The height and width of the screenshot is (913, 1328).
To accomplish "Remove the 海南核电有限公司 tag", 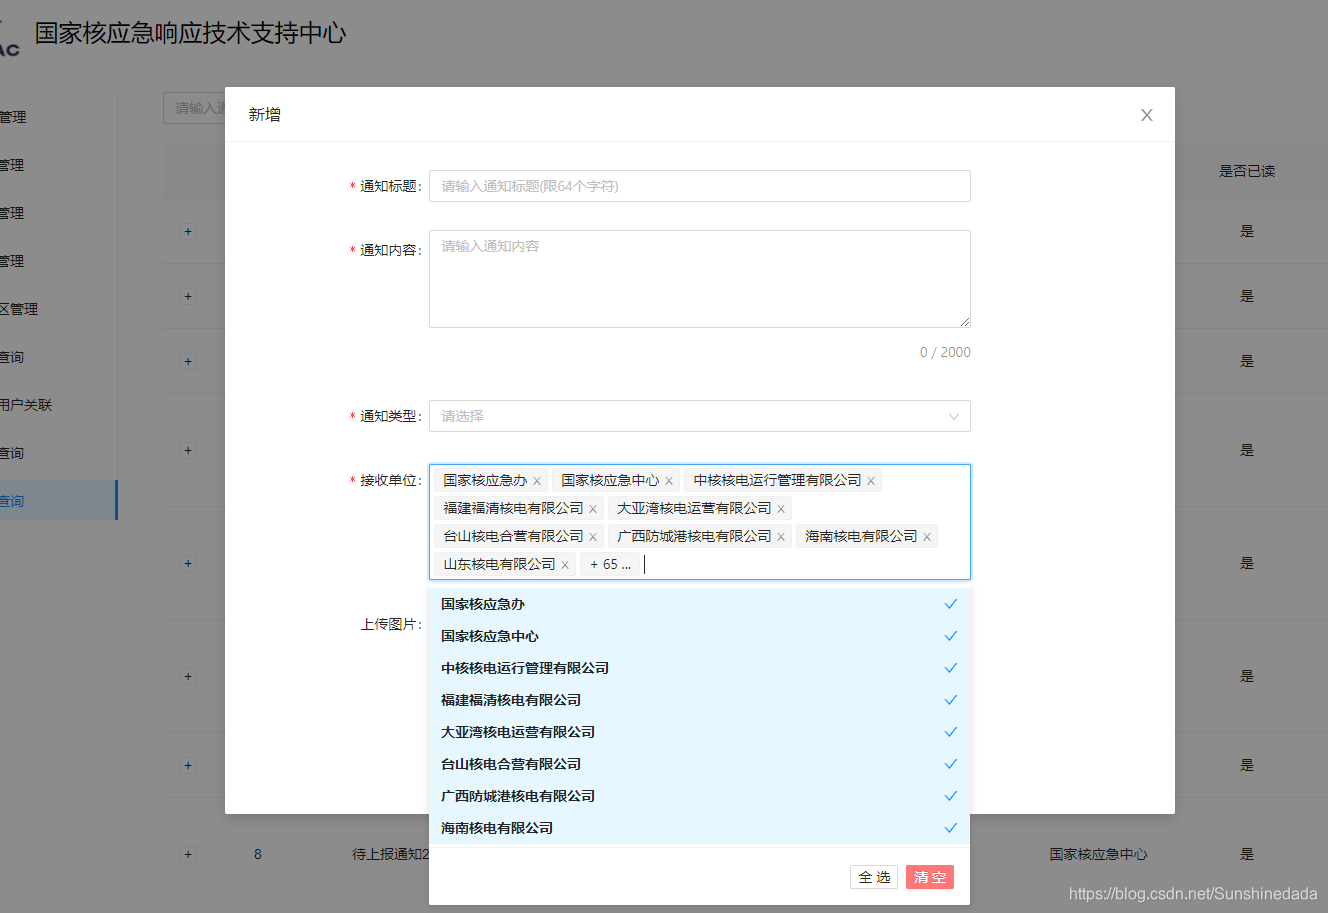I will point(927,536).
